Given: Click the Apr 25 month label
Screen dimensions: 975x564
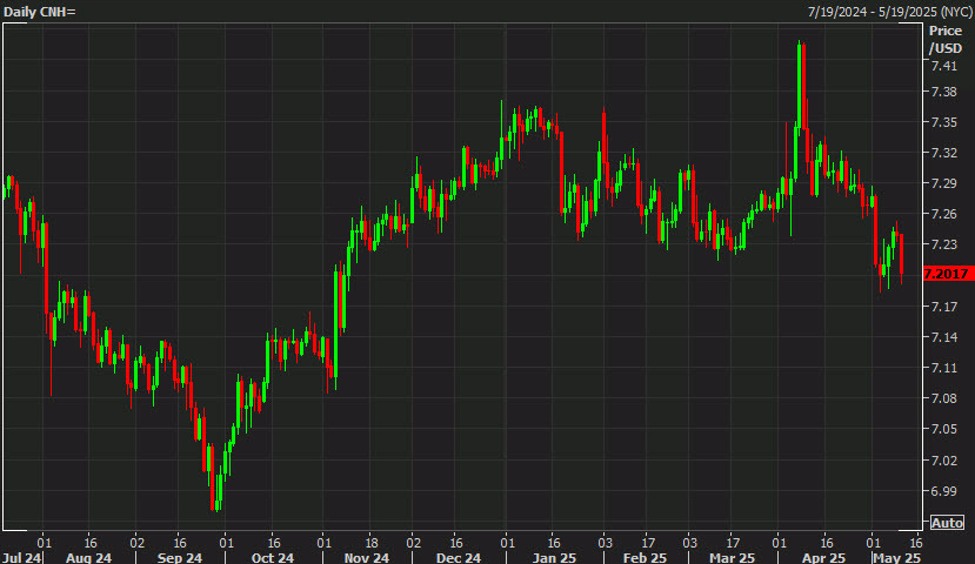Looking at the screenshot, I should [x=824, y=557].
